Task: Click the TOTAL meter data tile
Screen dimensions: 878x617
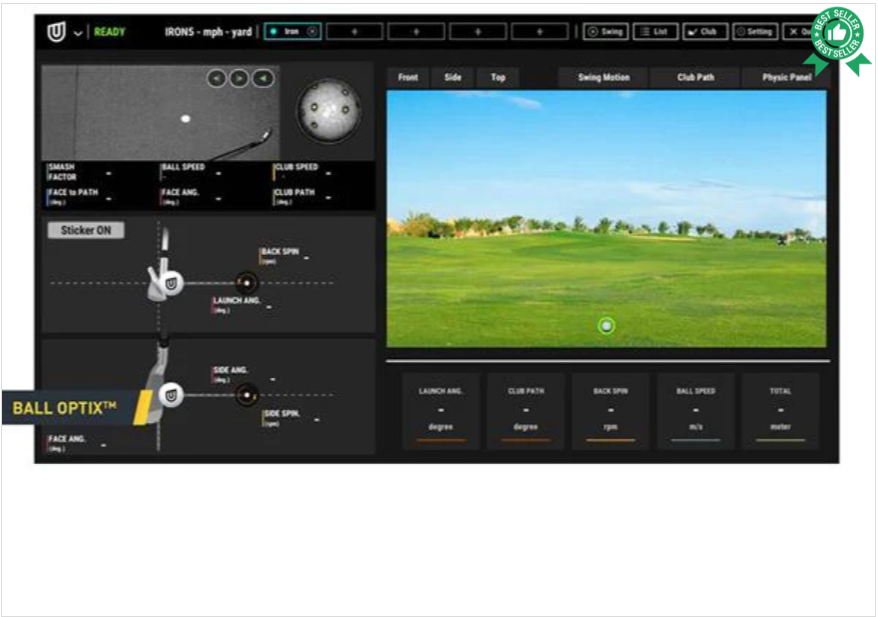Action: point(780,411)
